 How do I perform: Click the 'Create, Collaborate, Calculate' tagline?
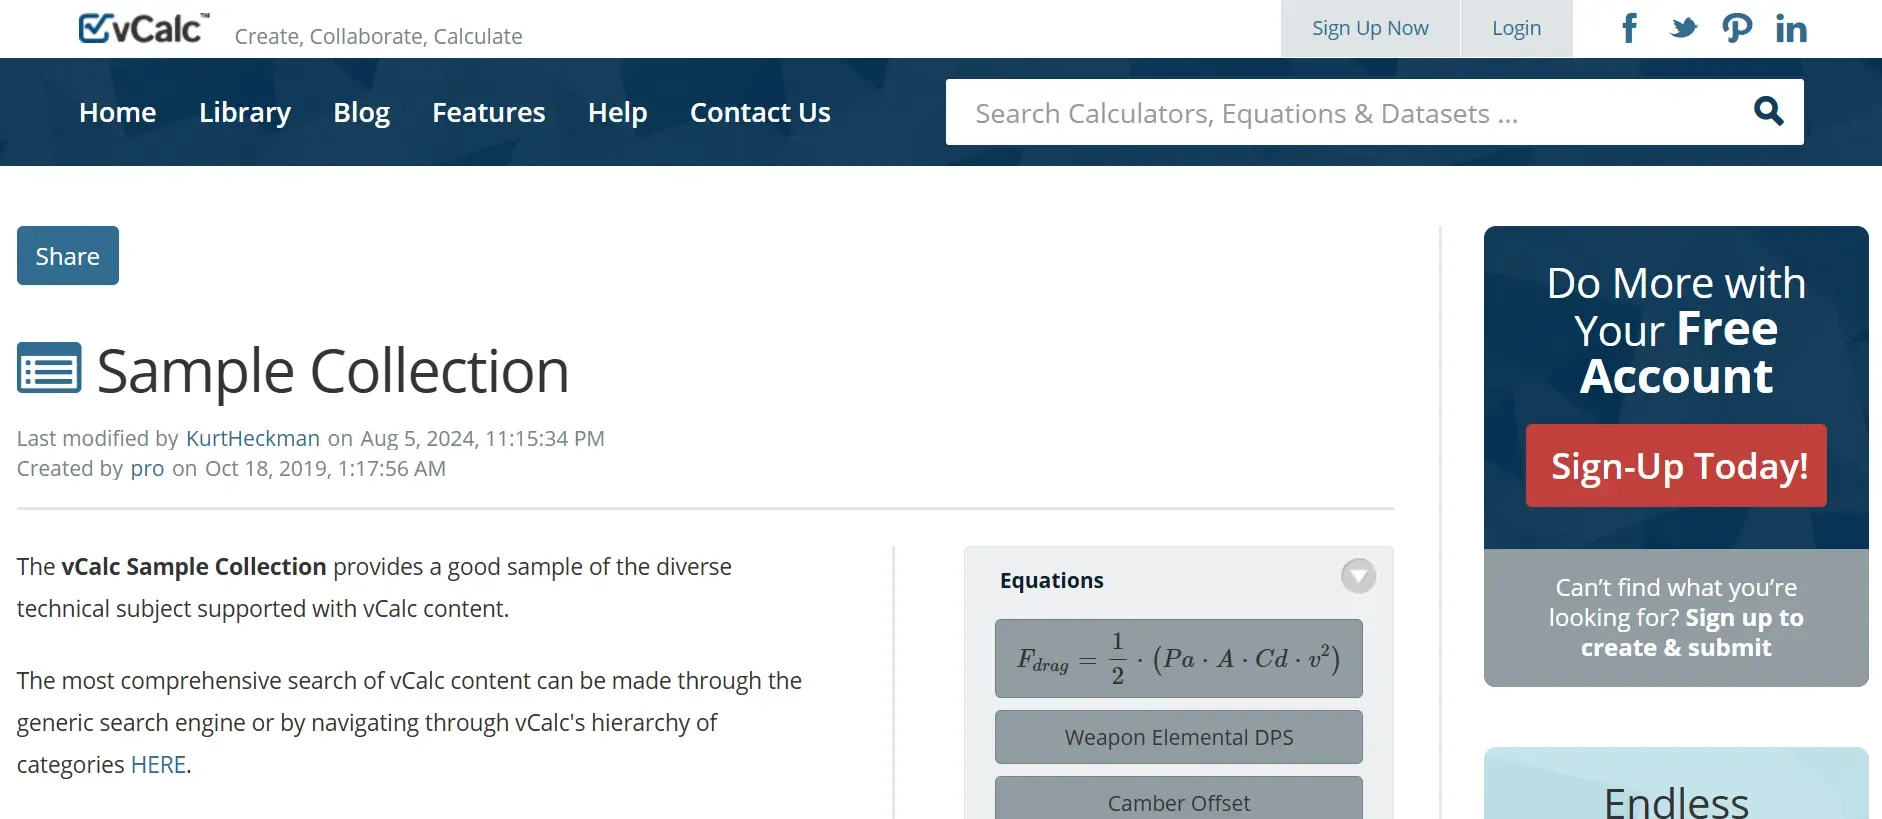click(378, 36)
